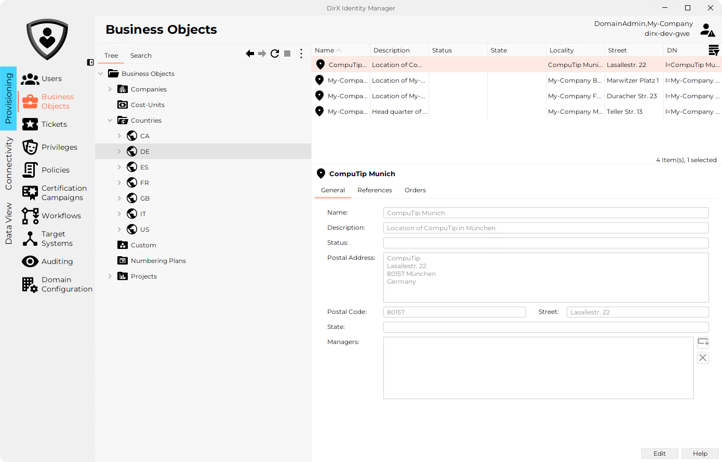The height and width of the screenshot is (462, 722).
Task: Select the Data View vertical tab
Action: click(x=8, y=223)
